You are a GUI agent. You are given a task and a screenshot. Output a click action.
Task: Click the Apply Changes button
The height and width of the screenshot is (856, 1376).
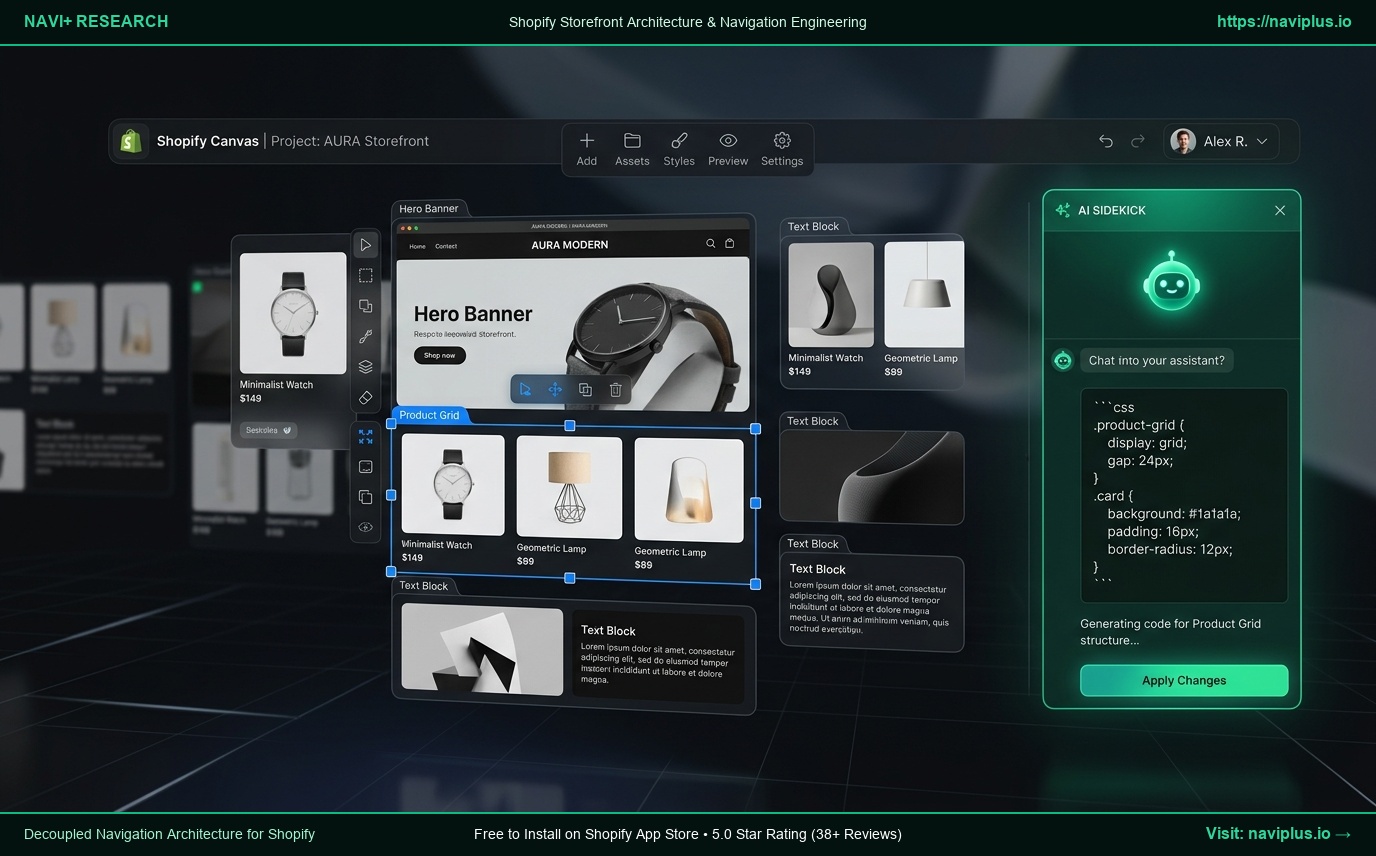tap(1184, 681)
